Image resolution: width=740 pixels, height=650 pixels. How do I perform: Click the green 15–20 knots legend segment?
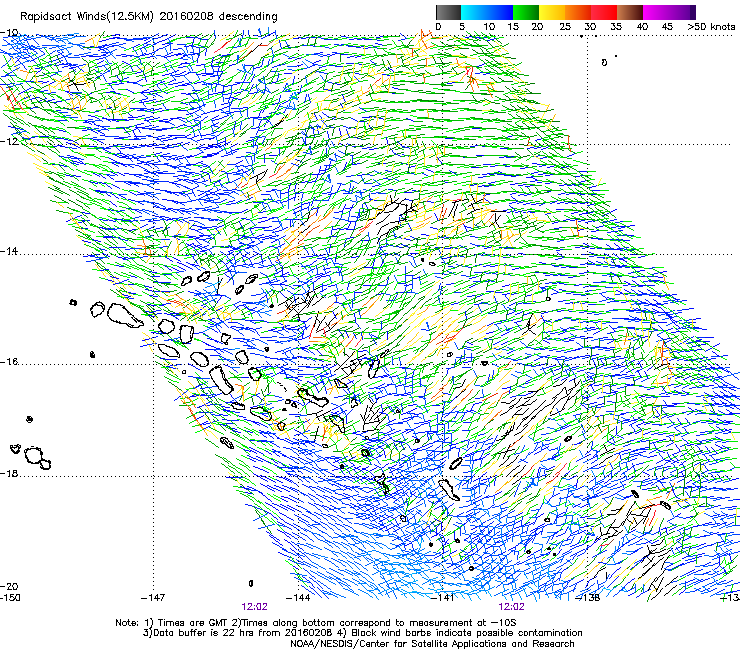pos(526,12)
